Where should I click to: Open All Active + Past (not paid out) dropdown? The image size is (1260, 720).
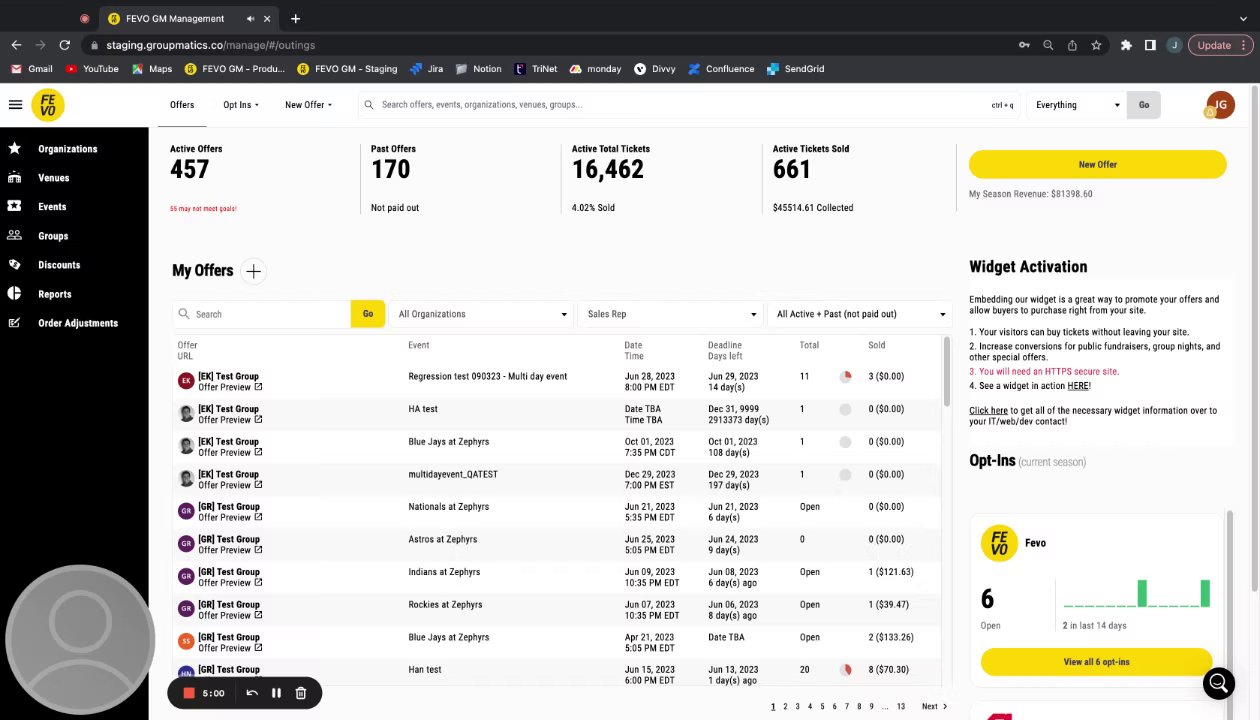pos(860,314)
